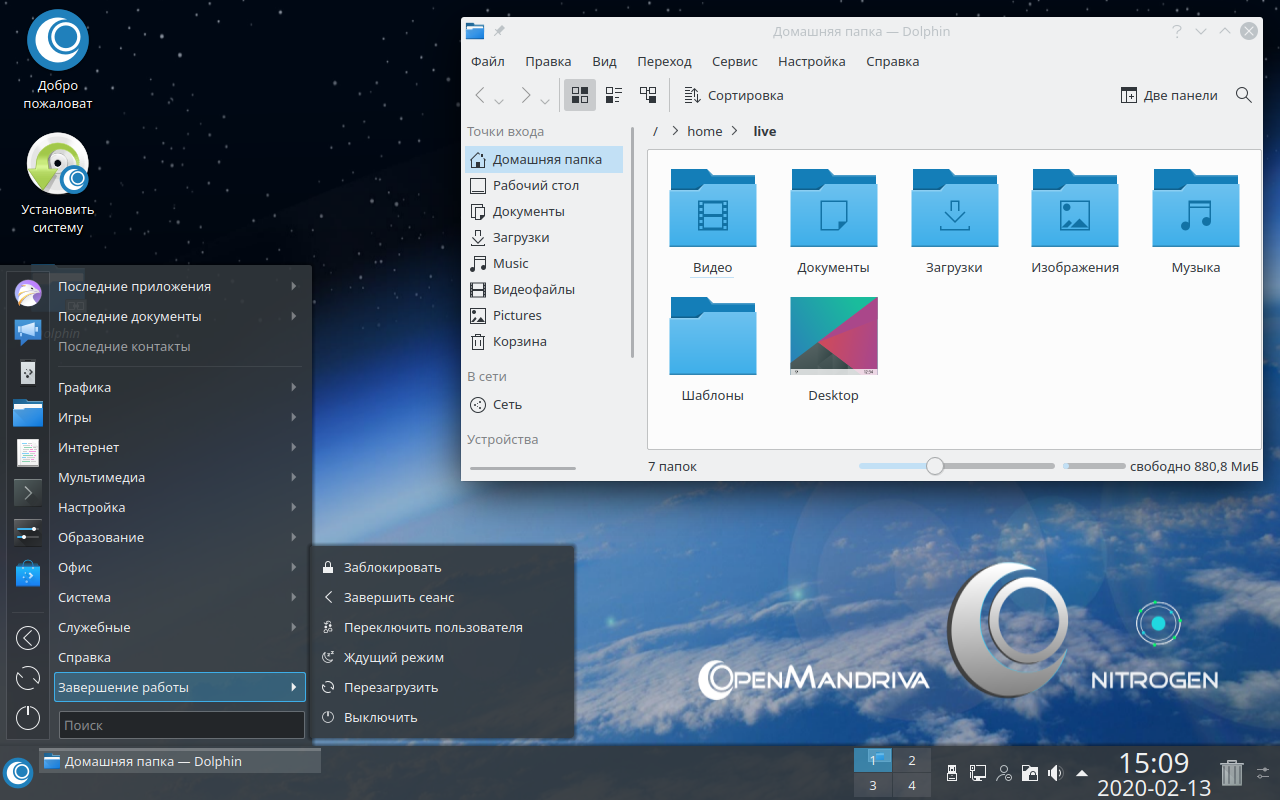The height and width of the screenshot is (800, 1280).
Task: Click the wired network tray icon
Action: pyautogui.click(x=978, y=773)
